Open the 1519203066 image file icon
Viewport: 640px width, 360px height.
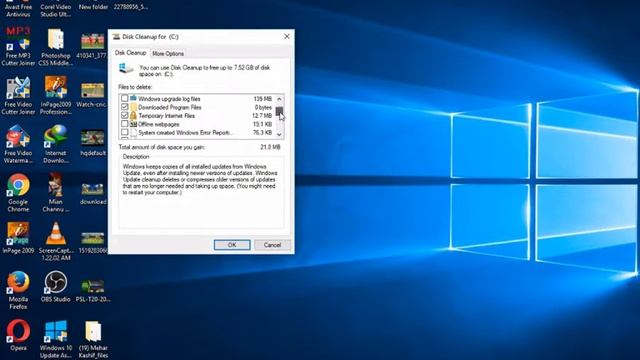coord(93,242)
